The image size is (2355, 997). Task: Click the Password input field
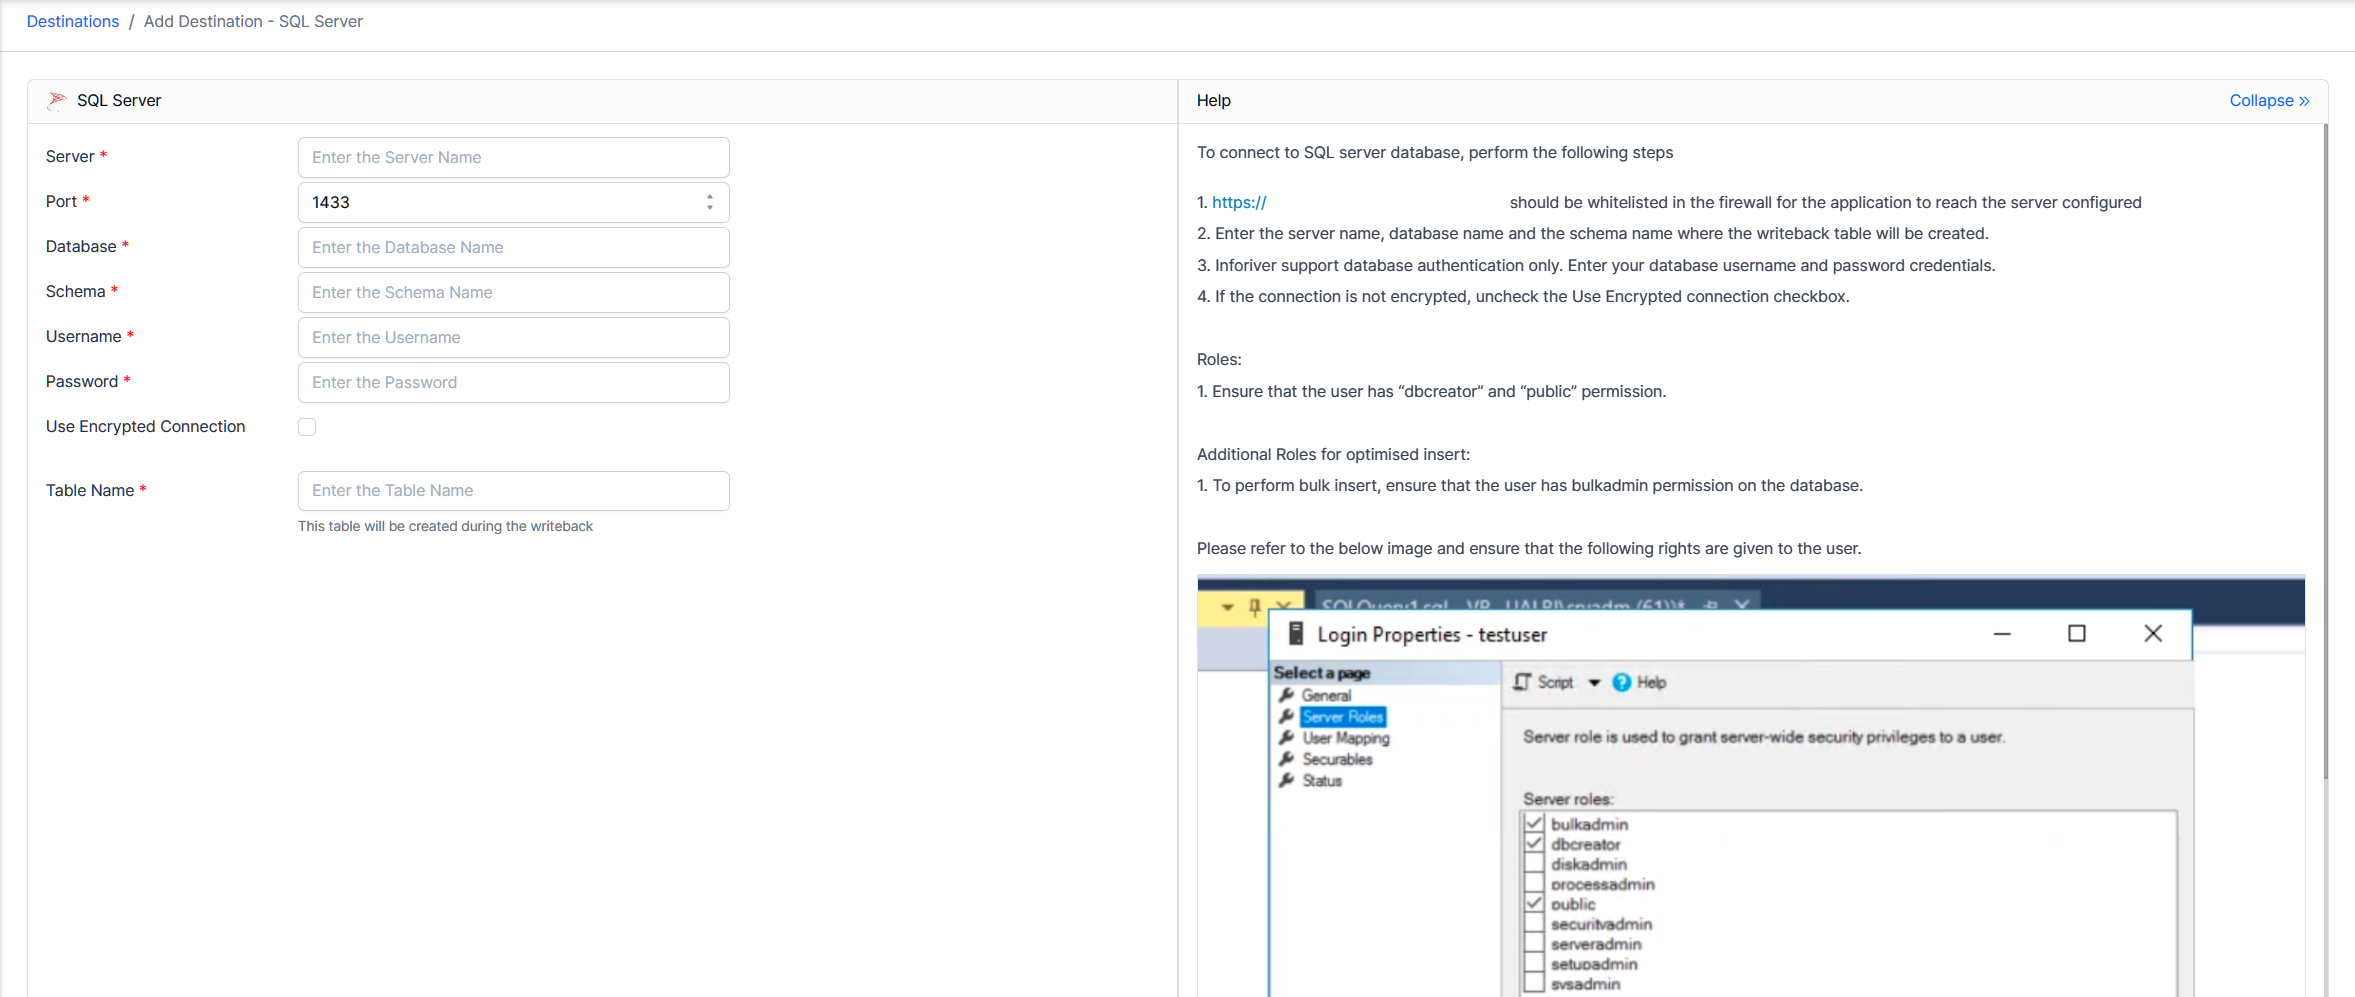(x=514, y=382)
